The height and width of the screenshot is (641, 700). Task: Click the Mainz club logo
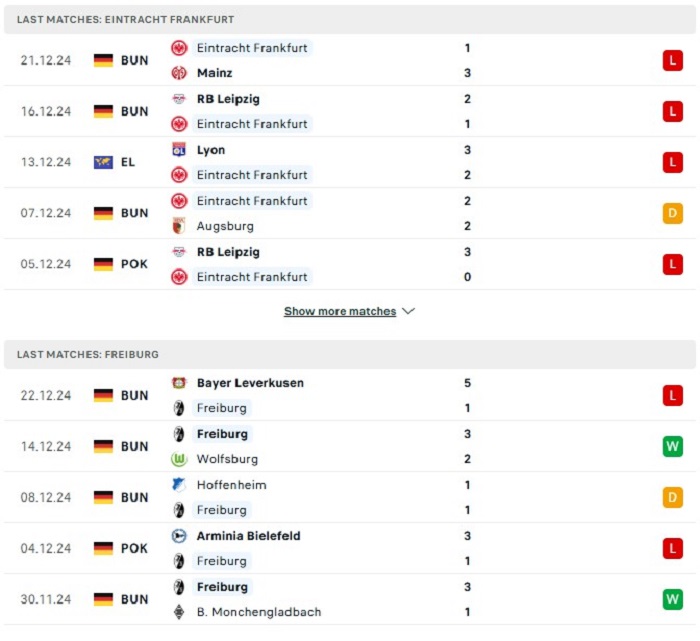pyautogui.click(x=179, y=73)
